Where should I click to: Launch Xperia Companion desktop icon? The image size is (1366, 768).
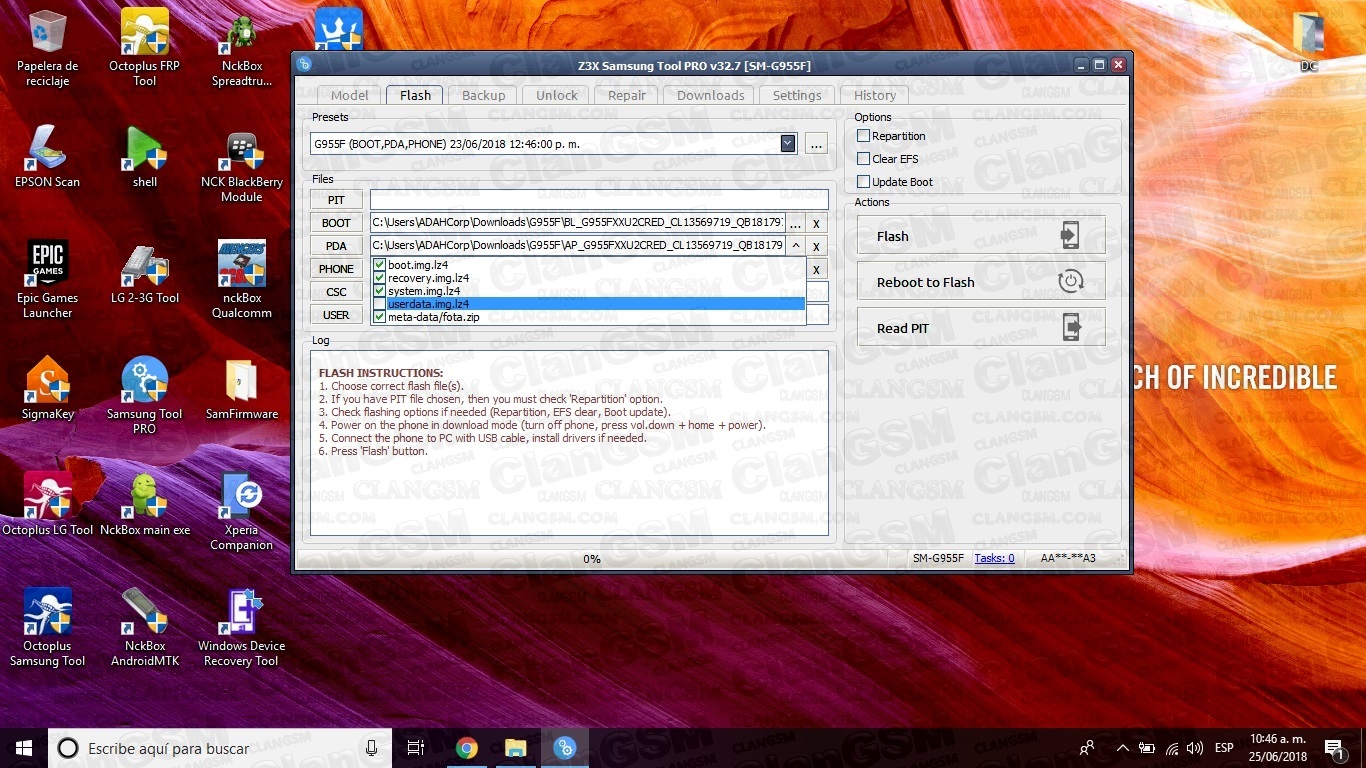242,511
